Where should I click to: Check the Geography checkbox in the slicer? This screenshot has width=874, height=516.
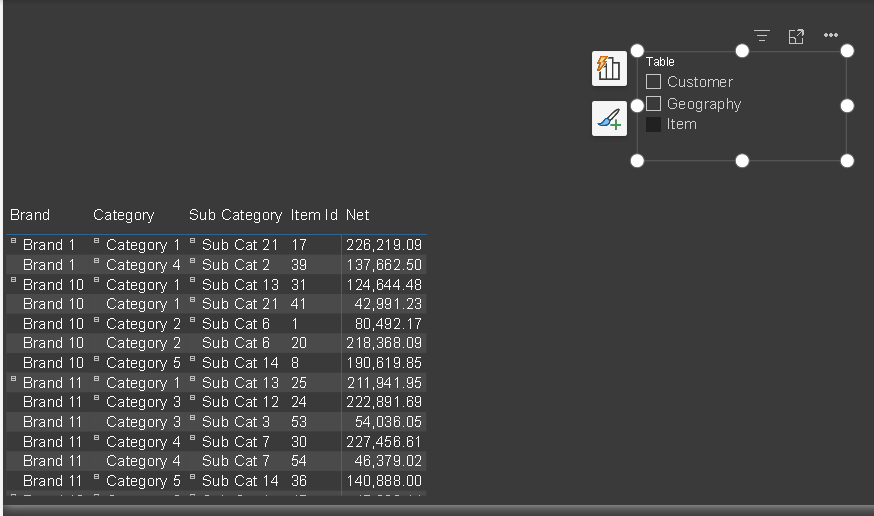(x=653, y=104)
